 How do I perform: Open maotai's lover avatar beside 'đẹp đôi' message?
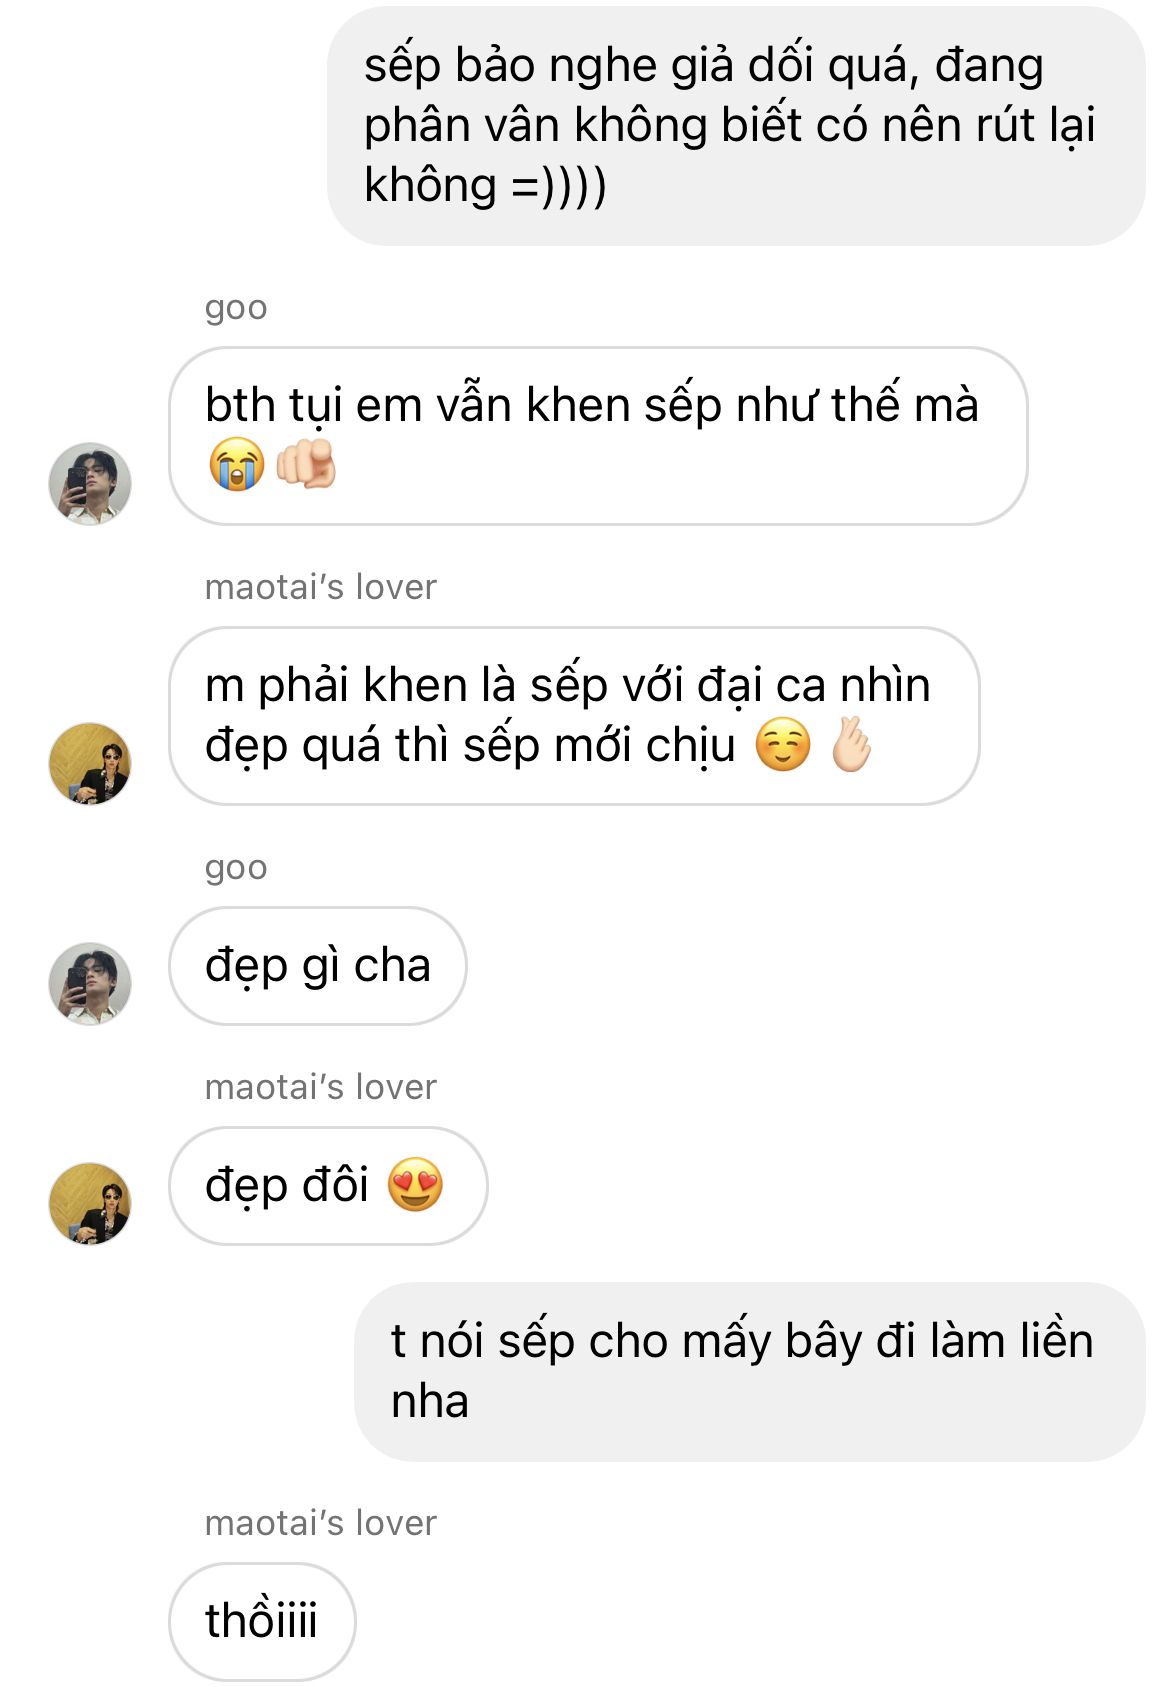coord(90,1204)
